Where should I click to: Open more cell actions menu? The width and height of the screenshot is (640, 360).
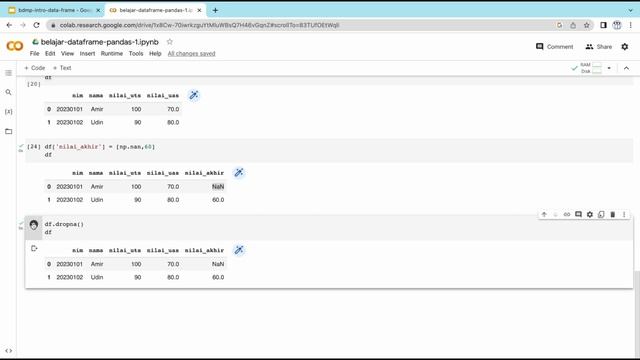click(x=624, y=214)
